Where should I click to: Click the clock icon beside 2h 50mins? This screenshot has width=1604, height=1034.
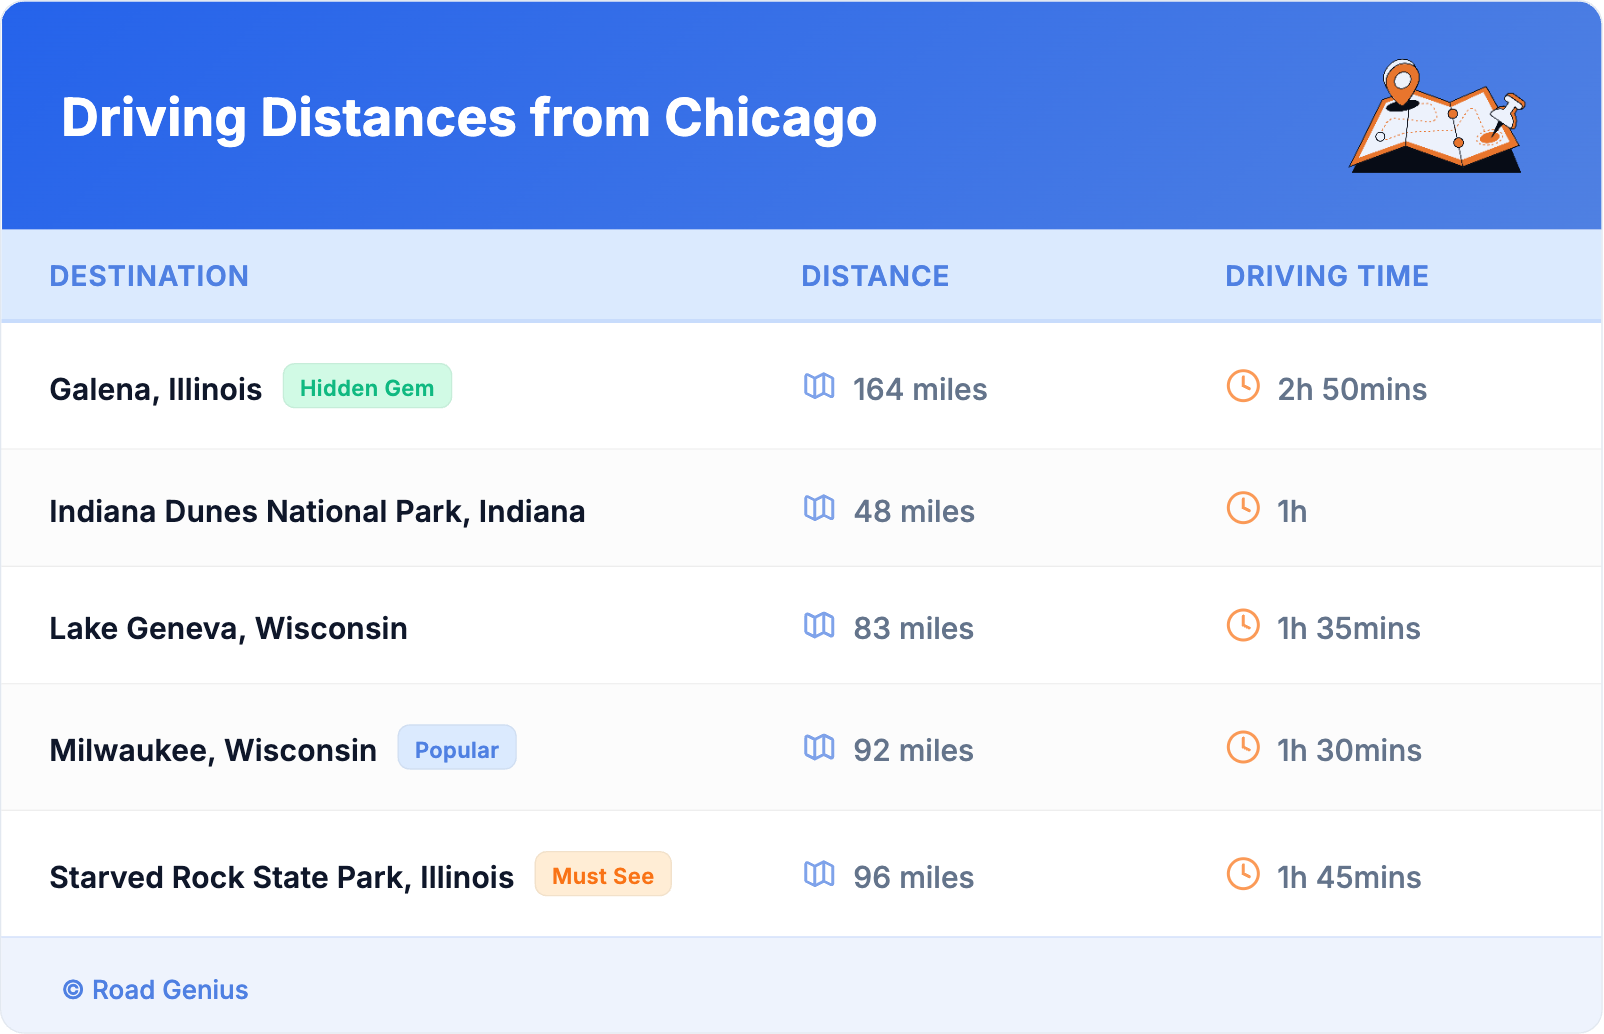click(1243, 386)
